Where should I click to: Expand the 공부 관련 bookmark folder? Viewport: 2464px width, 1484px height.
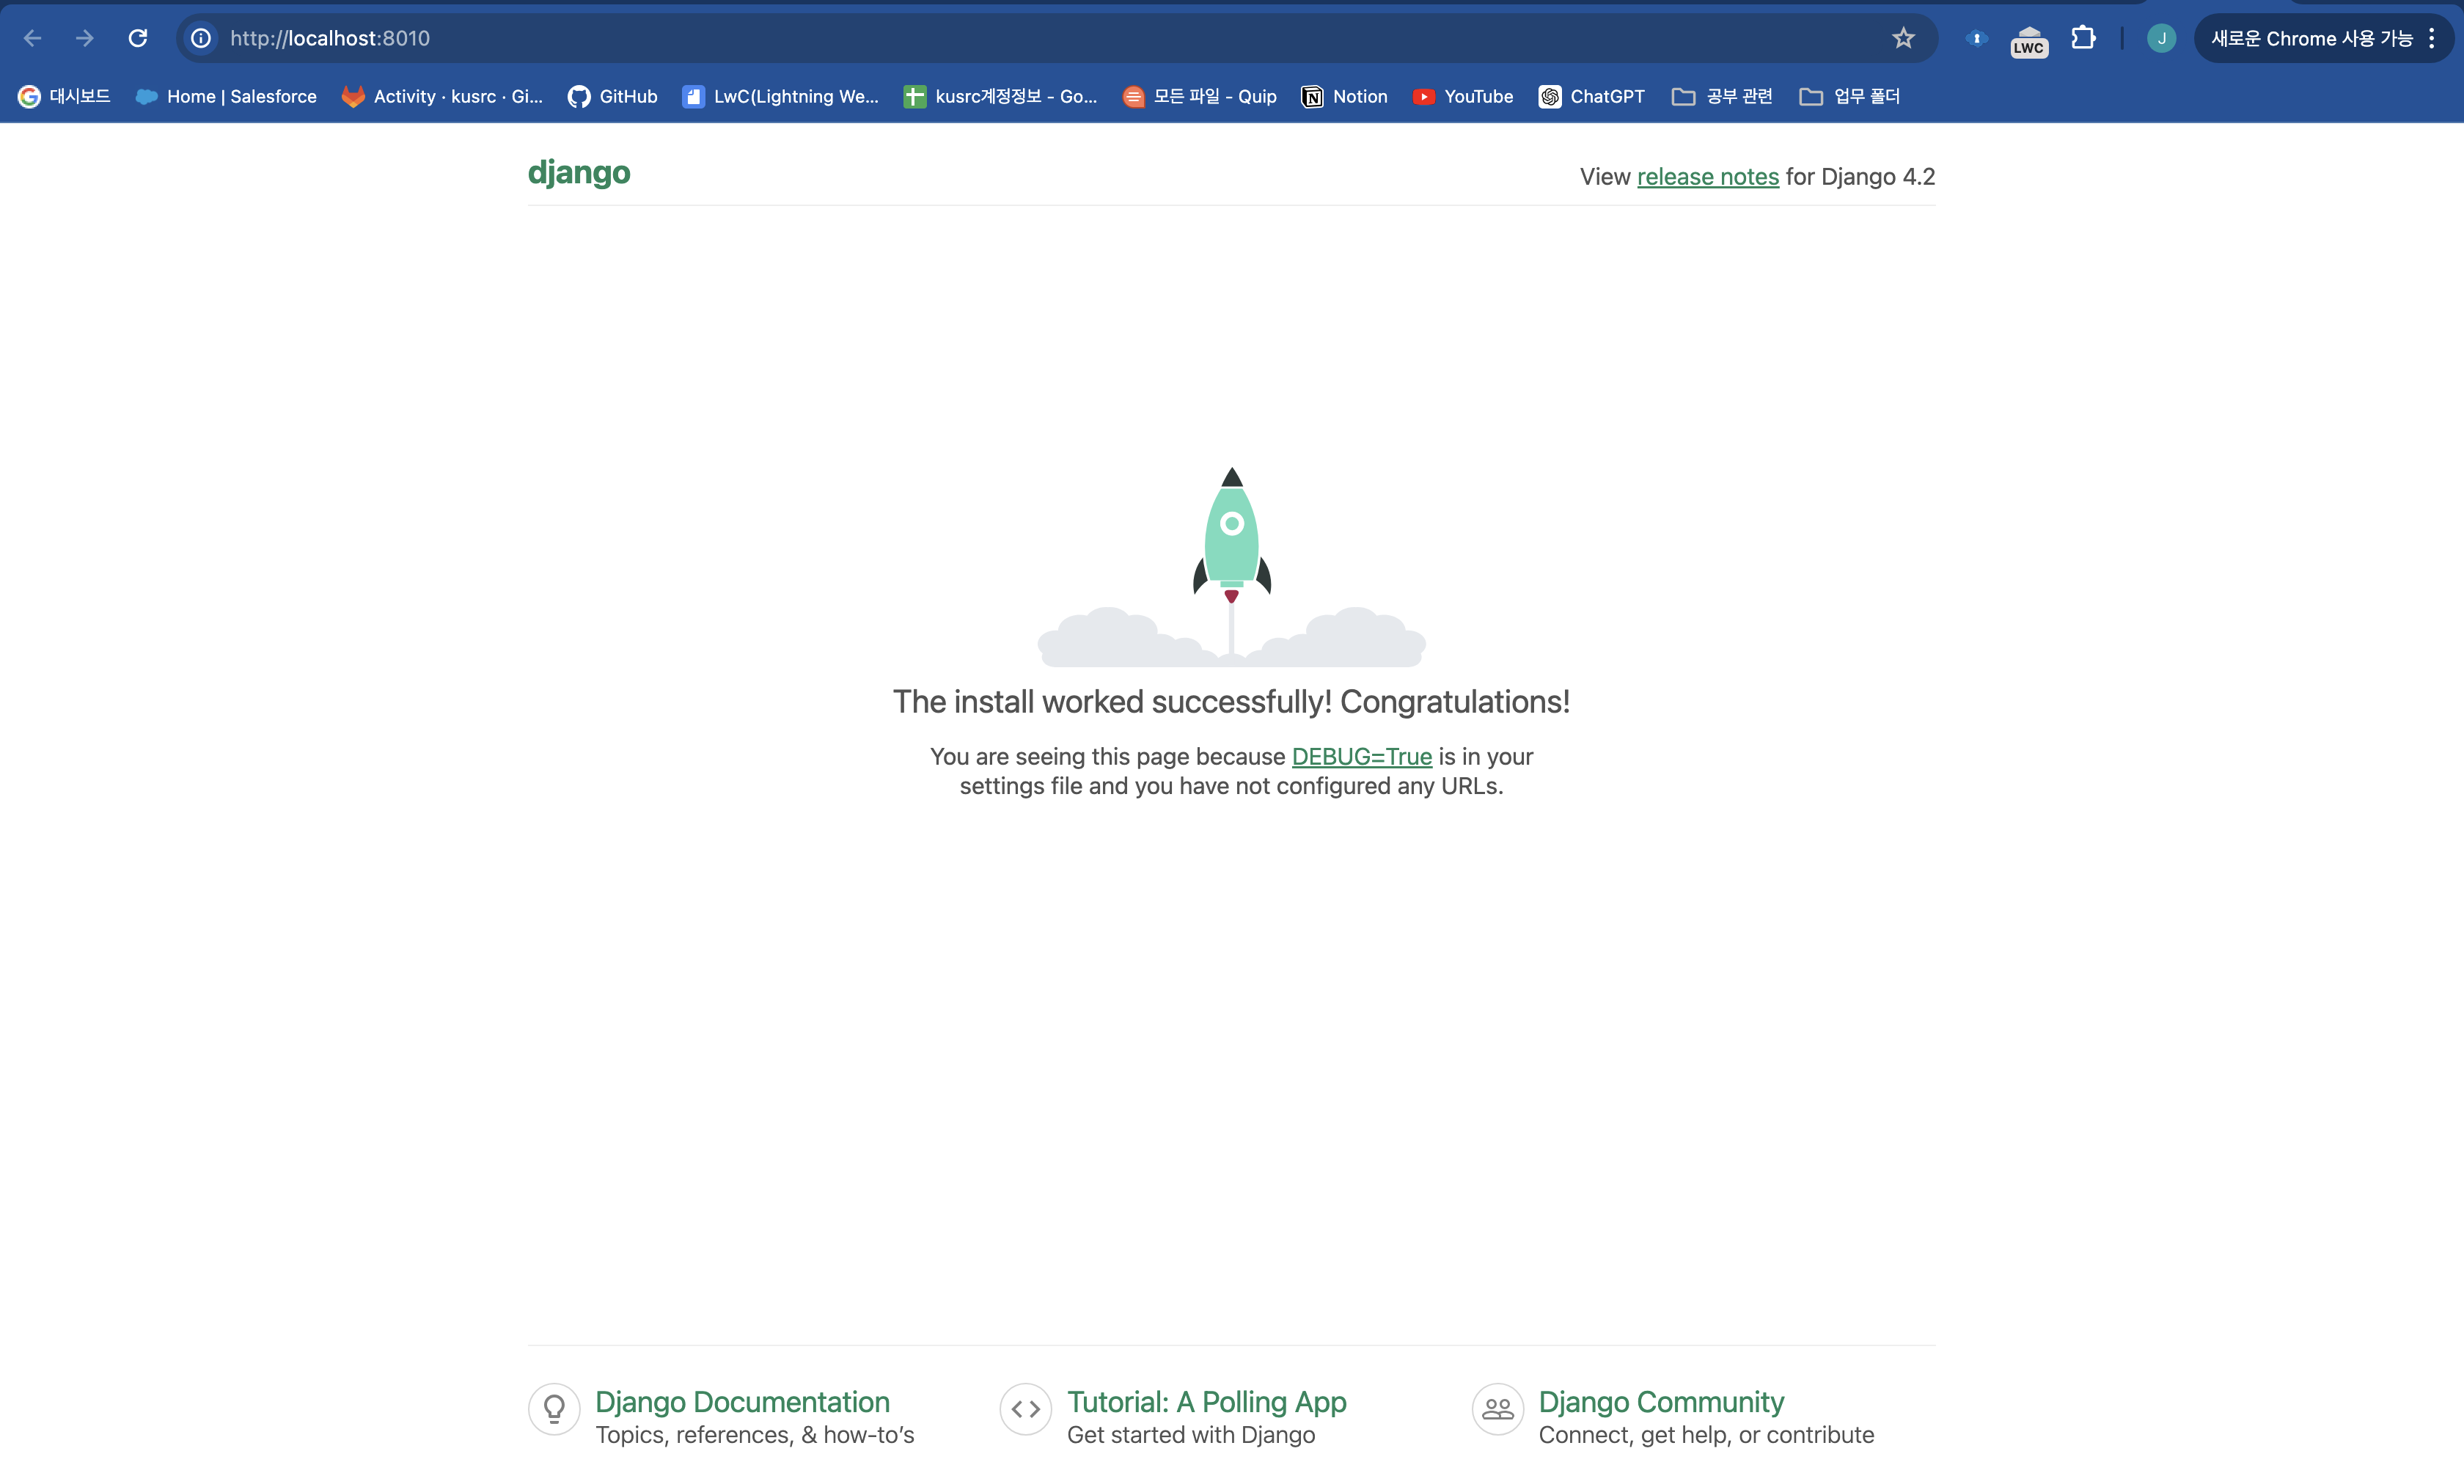coord(1721,96)
